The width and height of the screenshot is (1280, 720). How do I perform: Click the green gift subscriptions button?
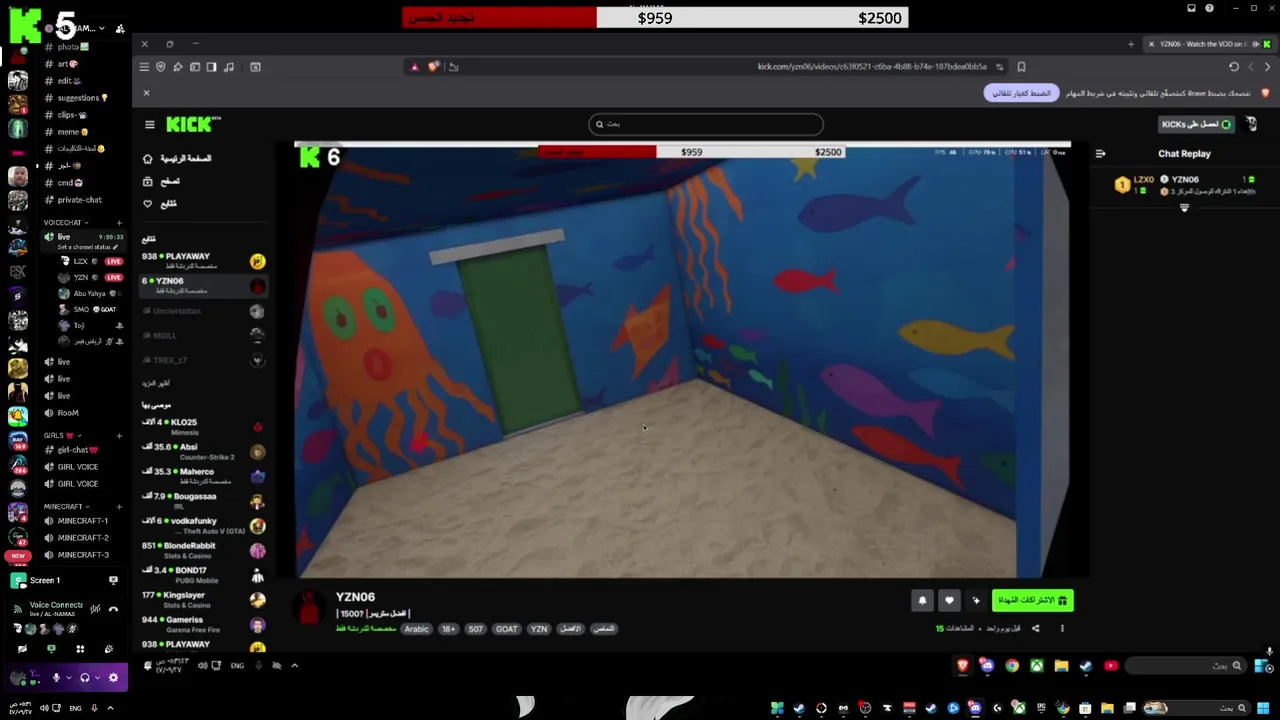click(1032, 601)
